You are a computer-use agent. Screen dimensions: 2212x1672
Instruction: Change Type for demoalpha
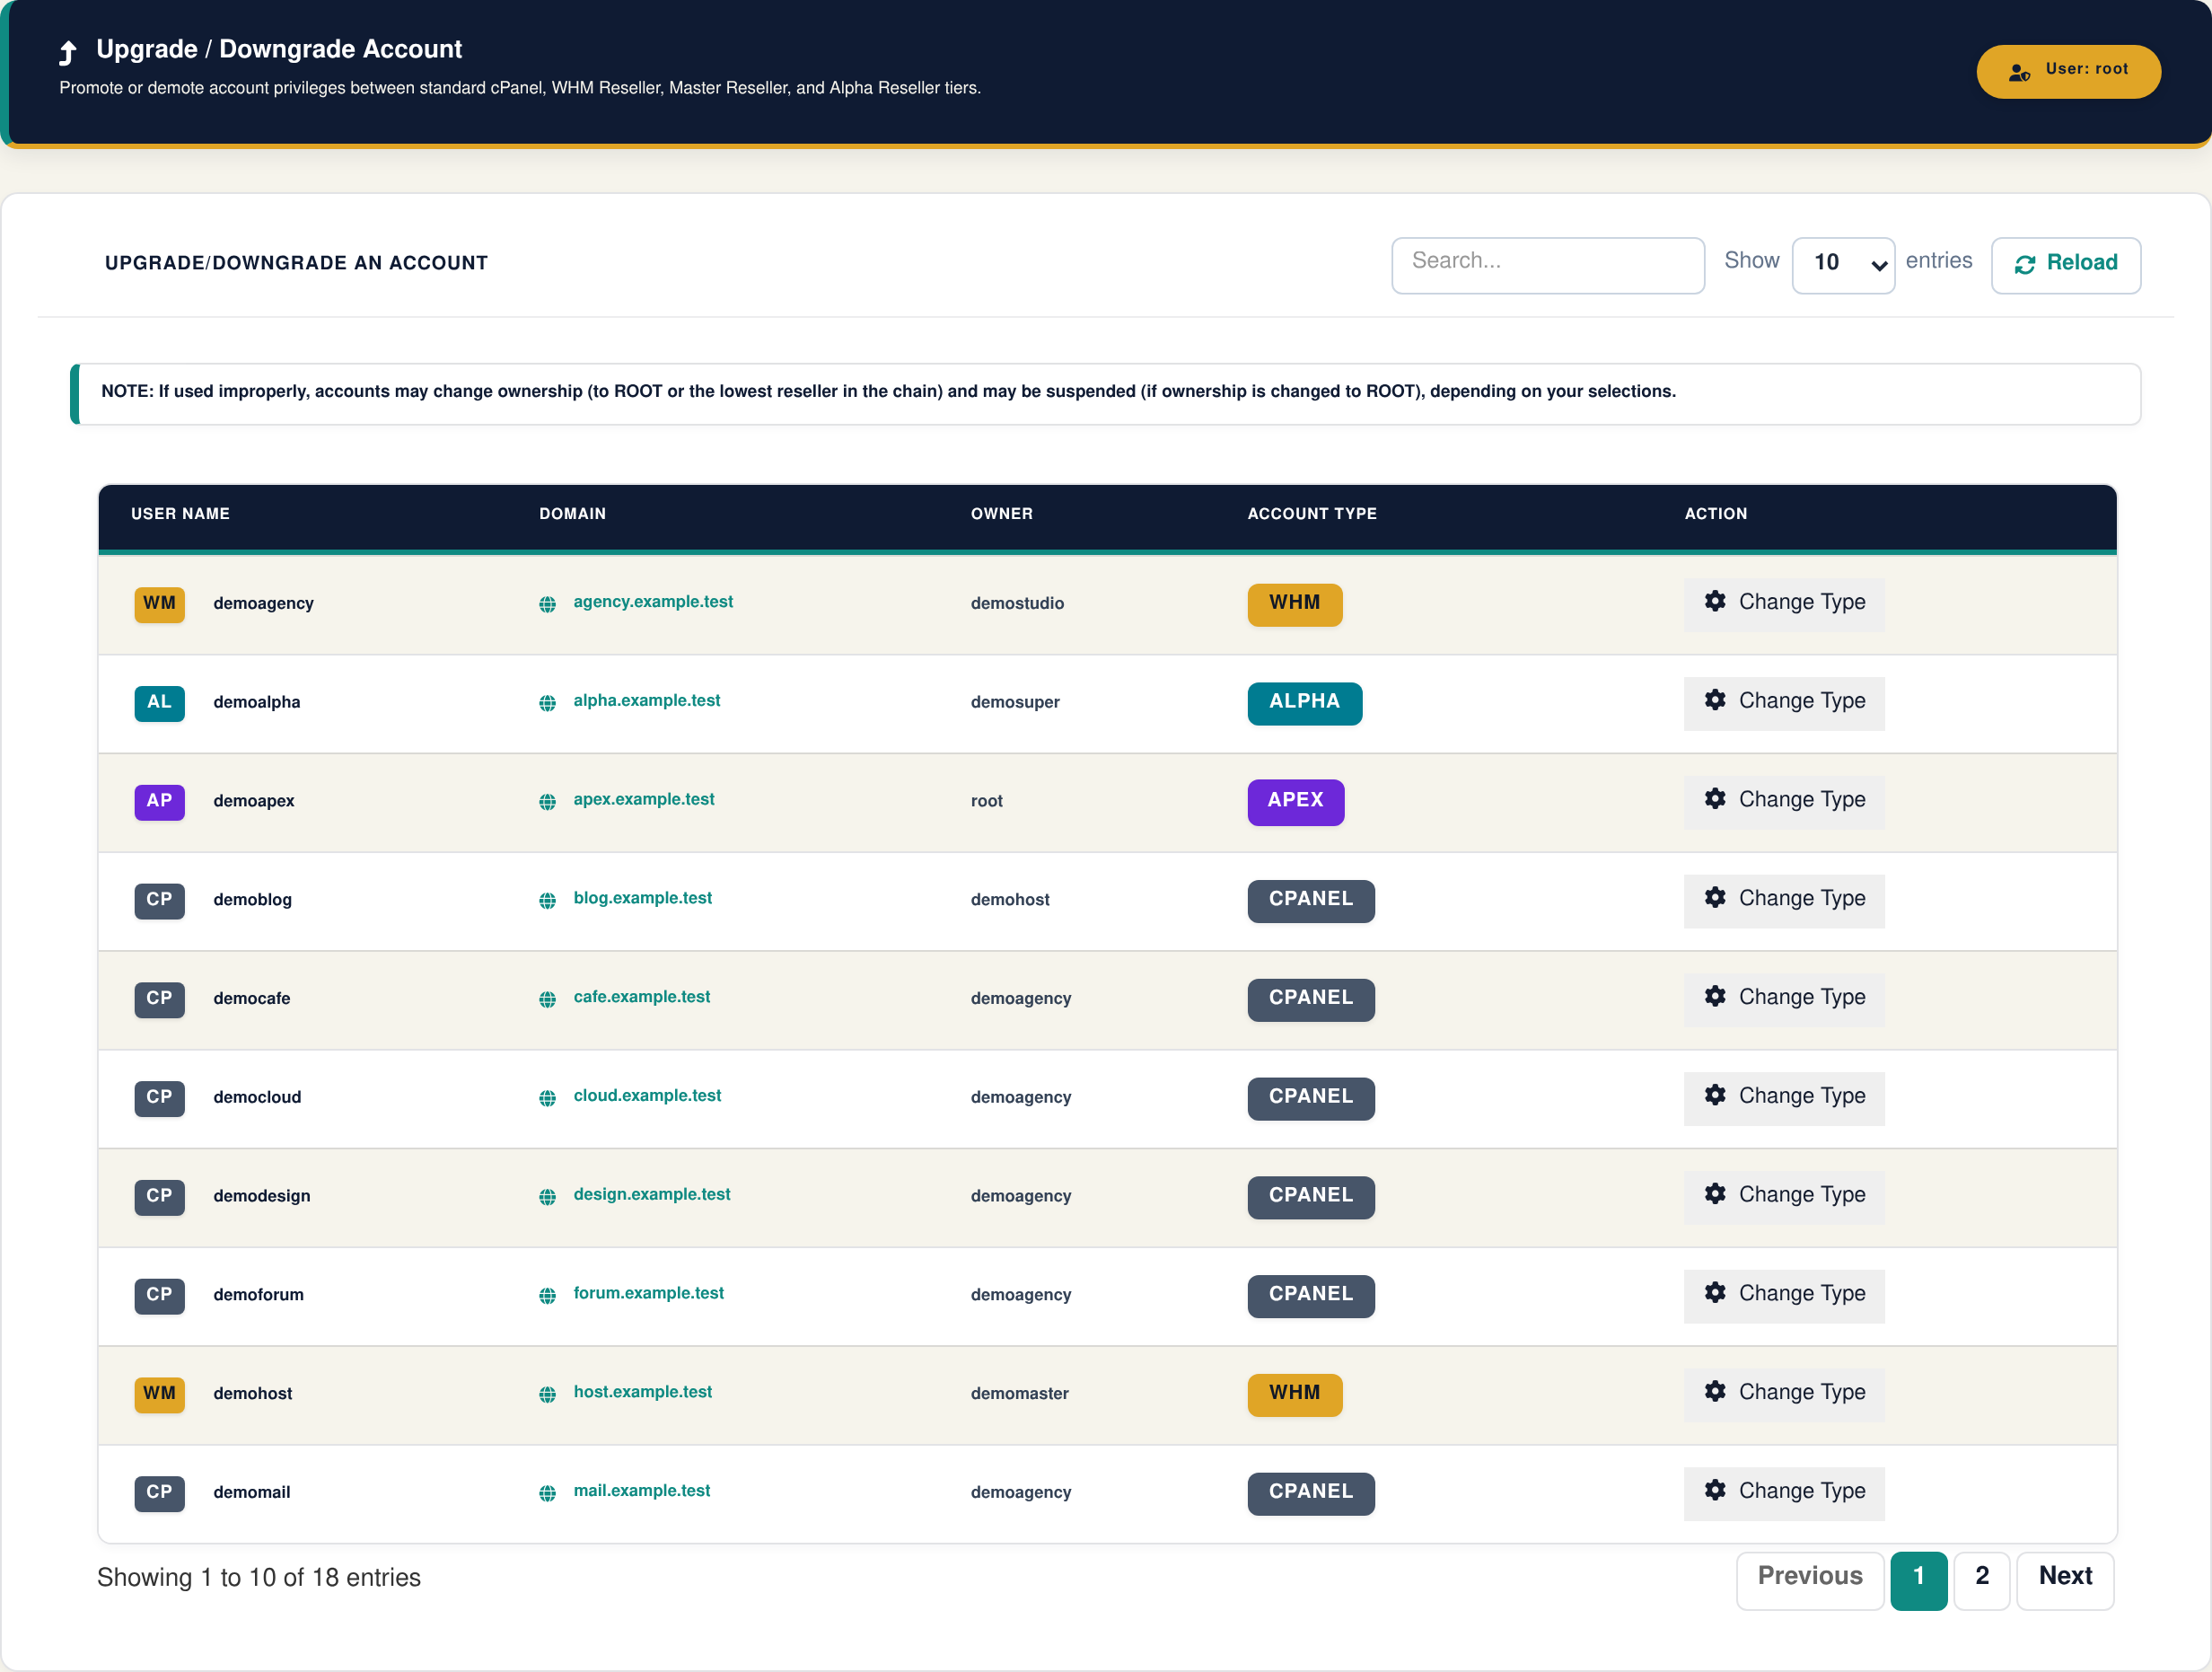[1784, 702]
